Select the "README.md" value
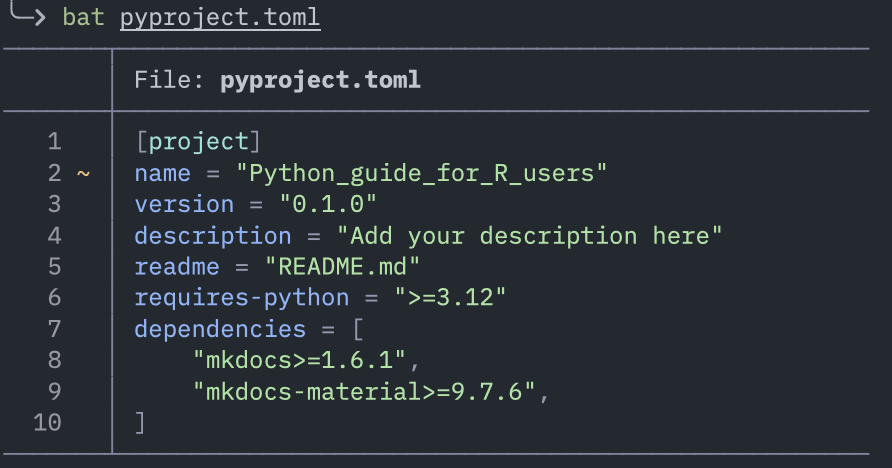 click(x=342, y=267)
